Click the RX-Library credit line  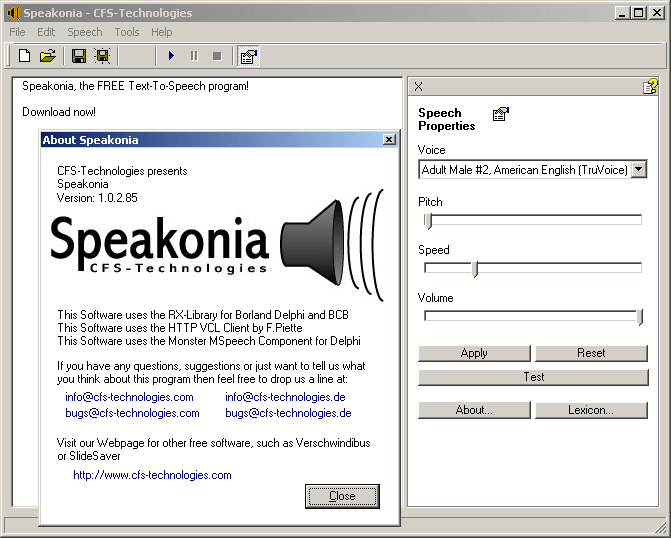(203, 315)
